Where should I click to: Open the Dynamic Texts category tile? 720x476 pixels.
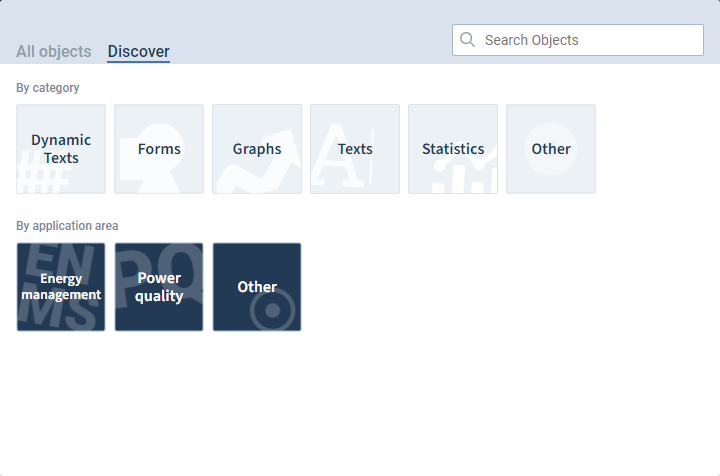pos(61,149)
